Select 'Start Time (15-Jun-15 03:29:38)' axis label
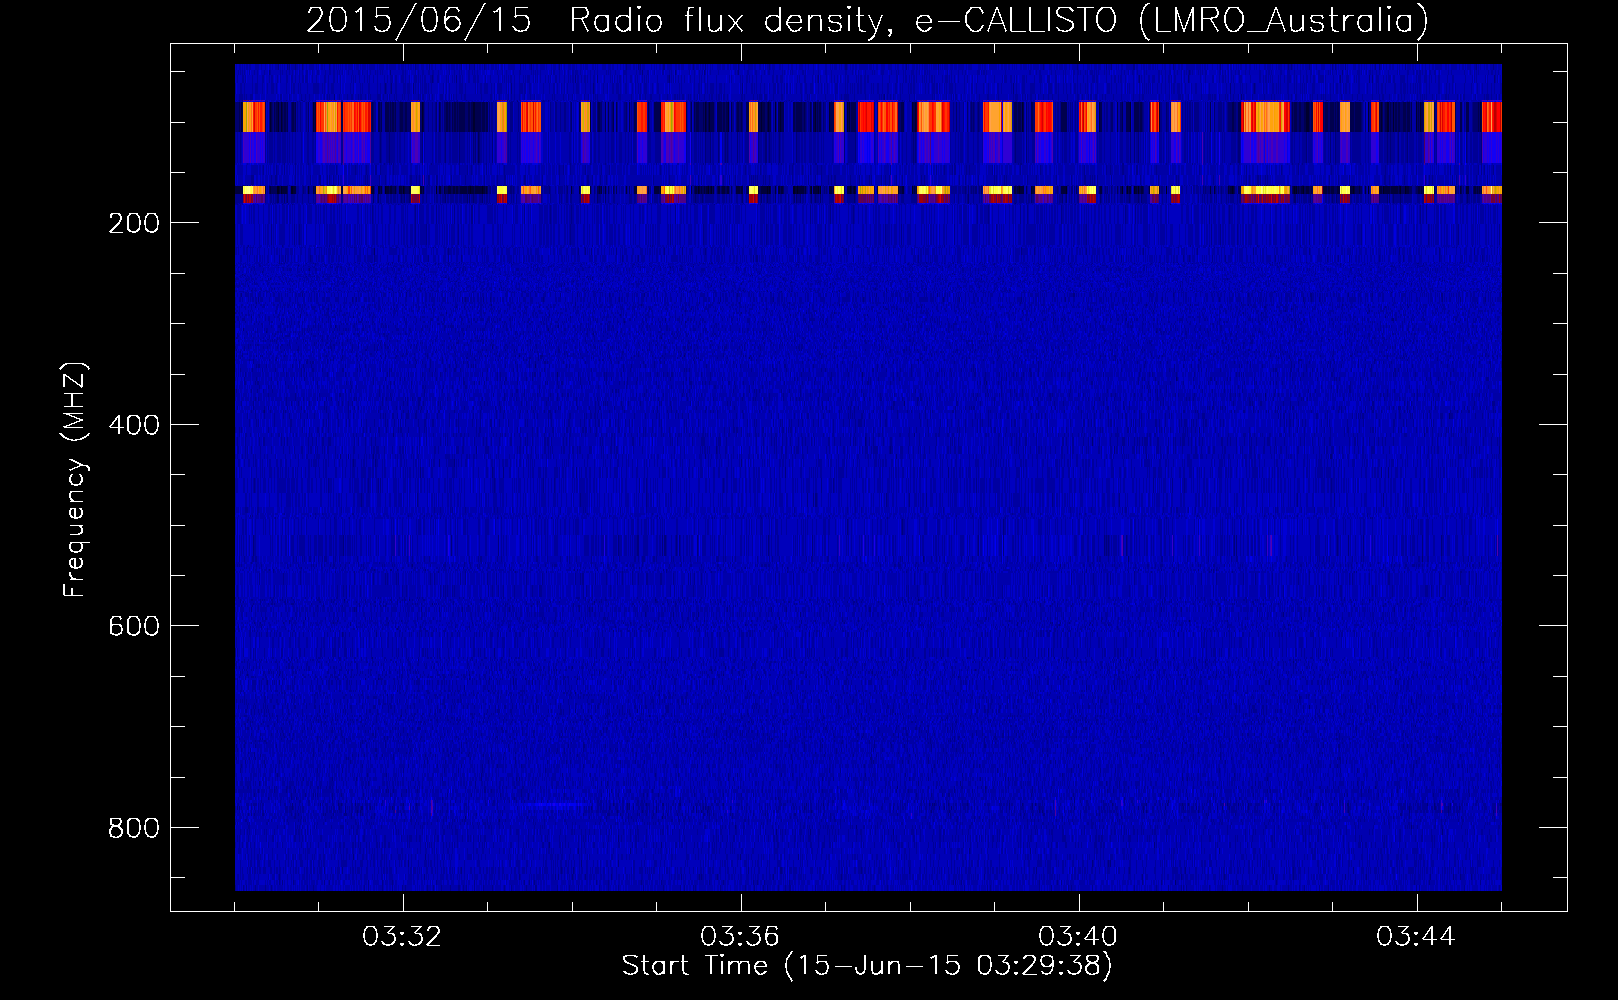The width and height of the screenshot is (1618, 1000). pos(867,966)
